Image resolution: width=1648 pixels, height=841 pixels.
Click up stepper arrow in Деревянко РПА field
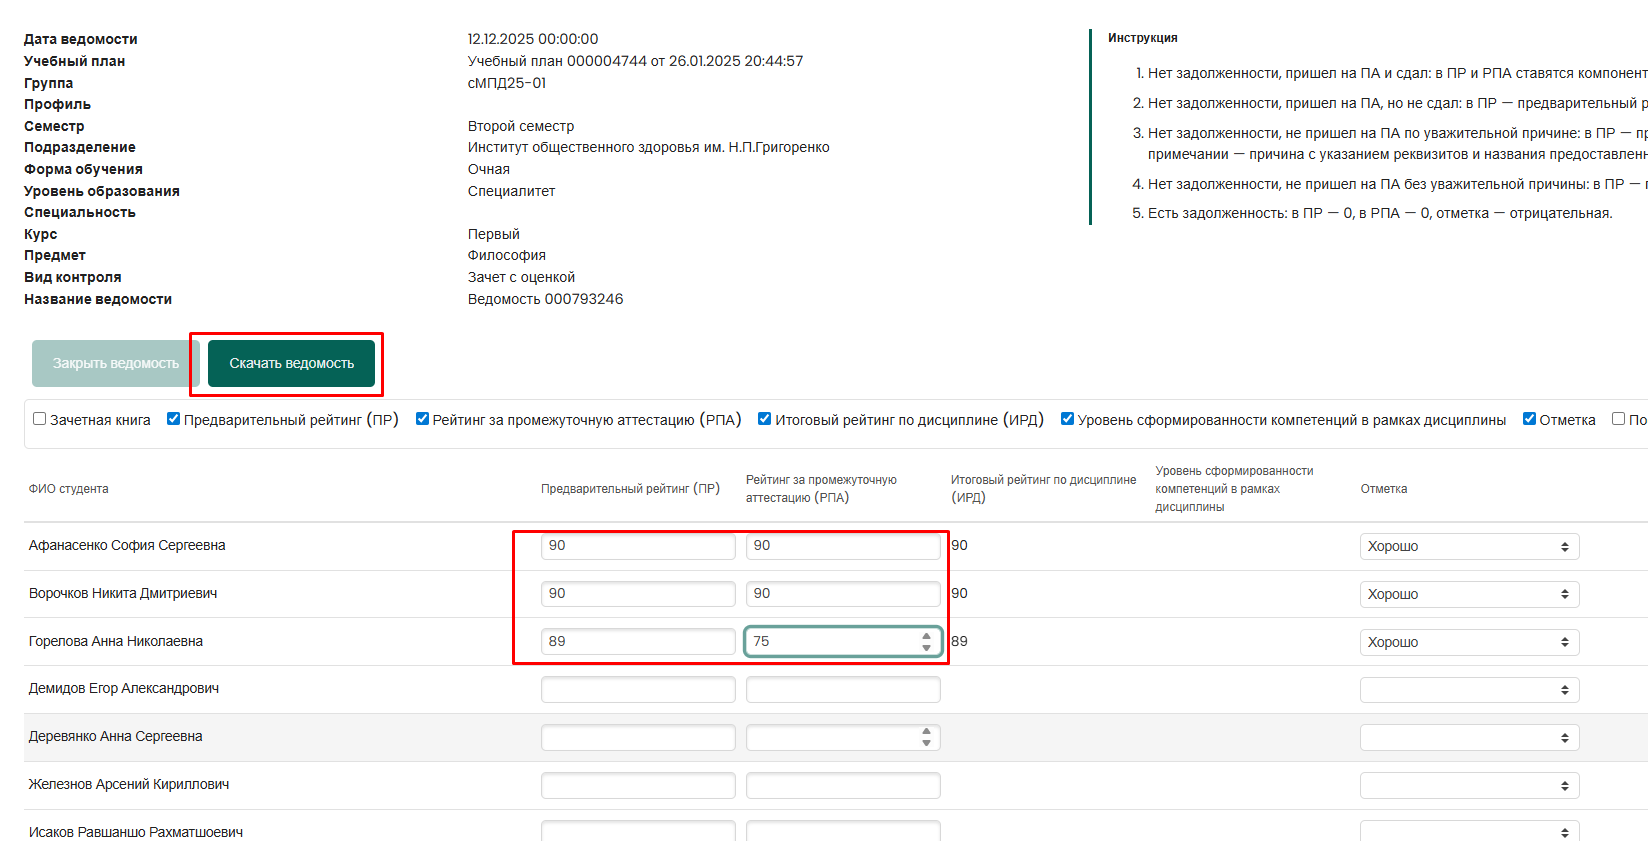coord(926,732)
